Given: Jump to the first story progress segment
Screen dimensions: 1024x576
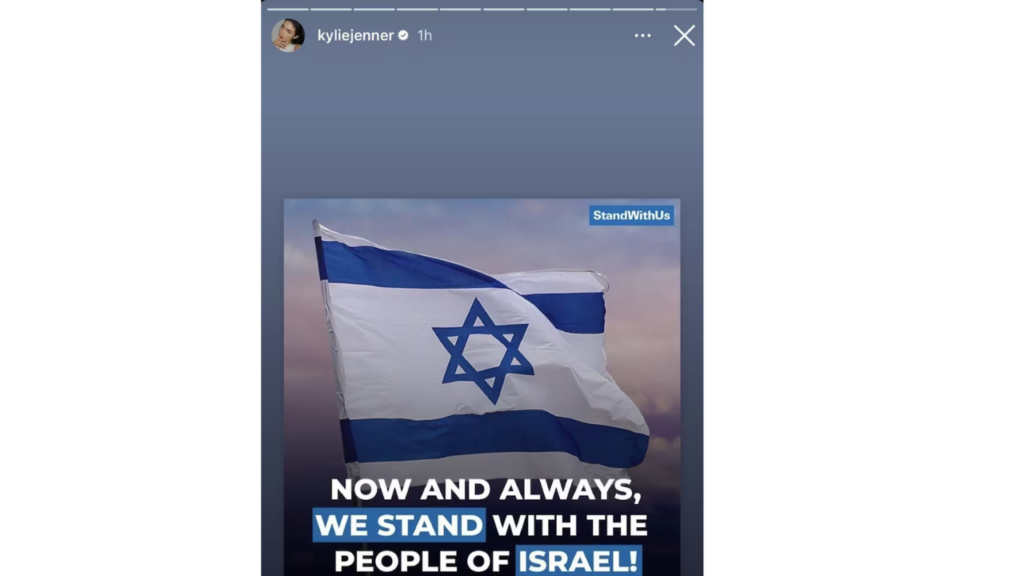Looking at the screenshot, I should click(287, 9).
